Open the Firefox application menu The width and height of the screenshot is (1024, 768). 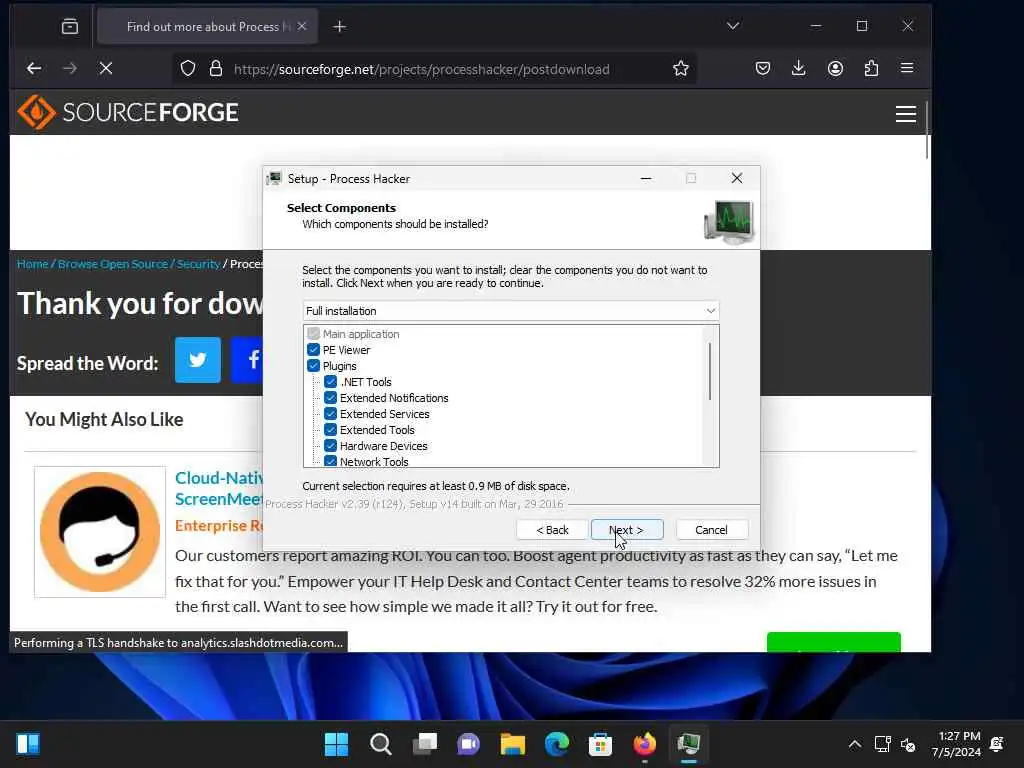(907, 68)
